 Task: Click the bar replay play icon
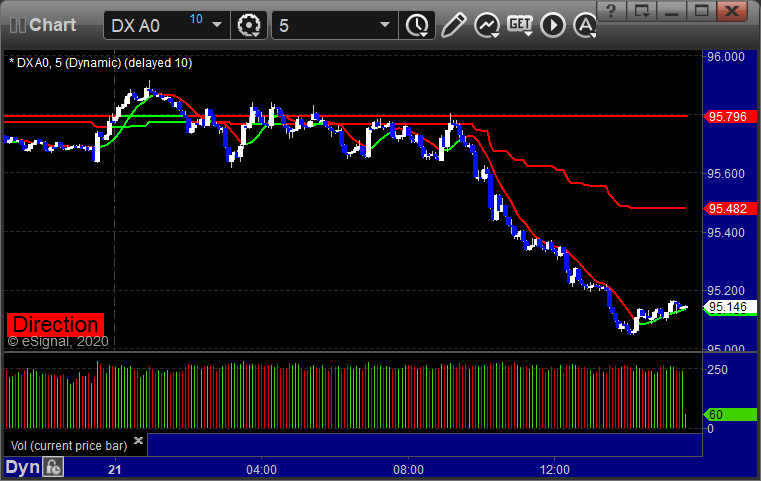click(x=553, y=25)
